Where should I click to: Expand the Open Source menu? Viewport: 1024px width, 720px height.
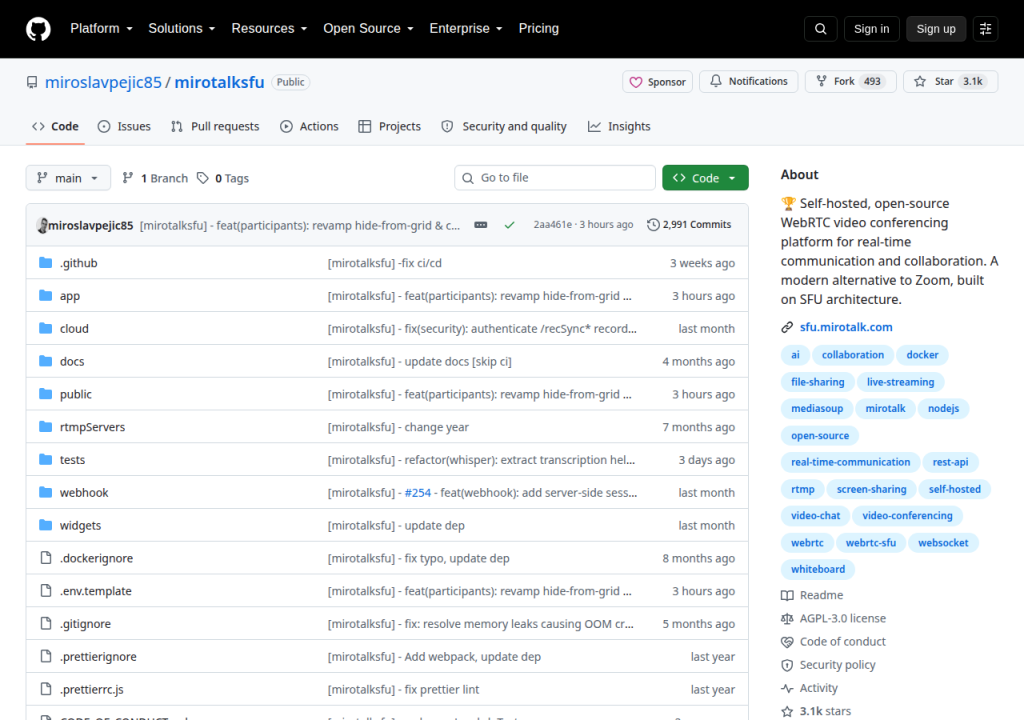click(368, 29)
